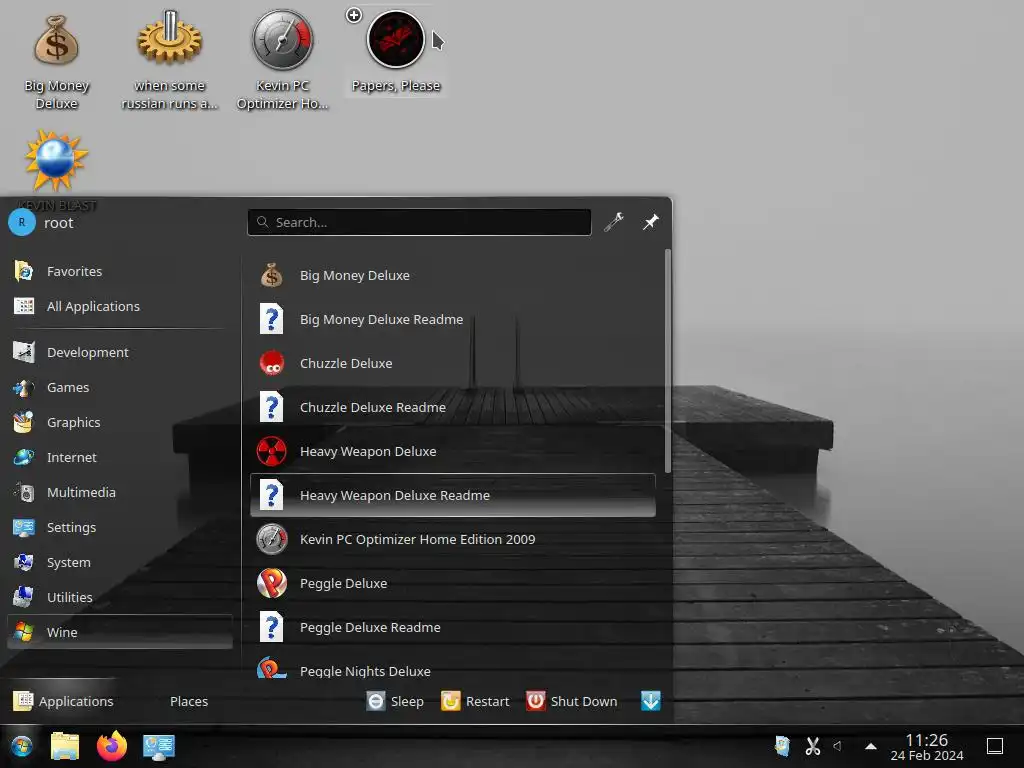Viewport: 1024px width, 768px height.
Task: Open Peggle Deluxe Readme entry
Action: coord(453,628)
